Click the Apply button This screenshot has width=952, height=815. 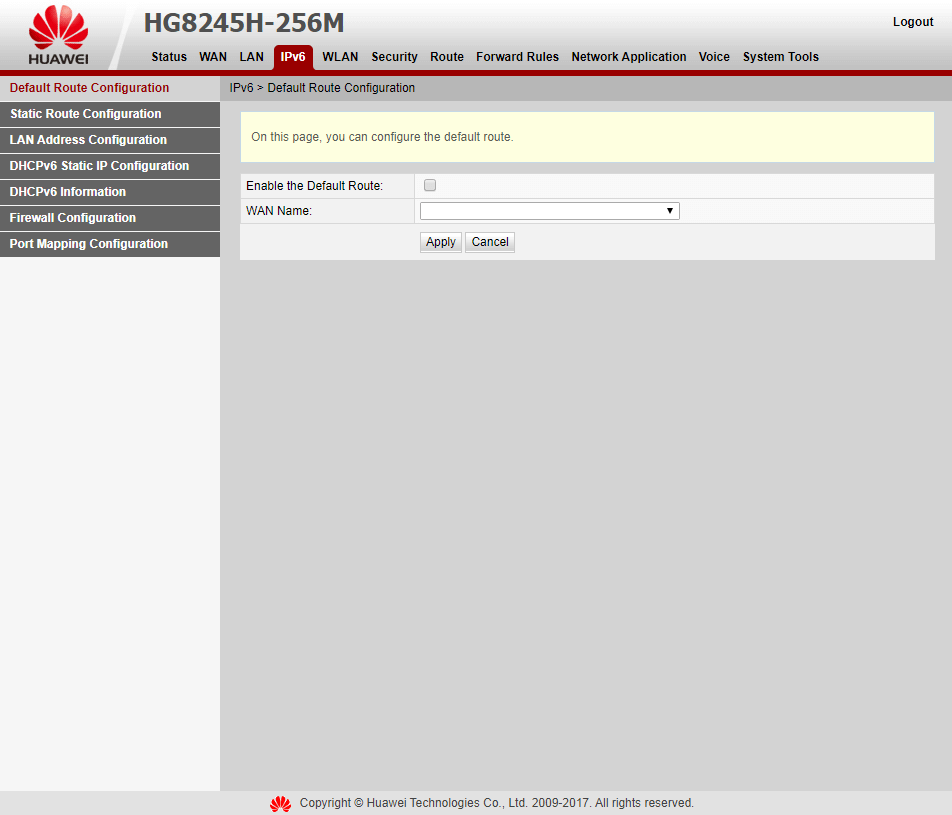440,242
